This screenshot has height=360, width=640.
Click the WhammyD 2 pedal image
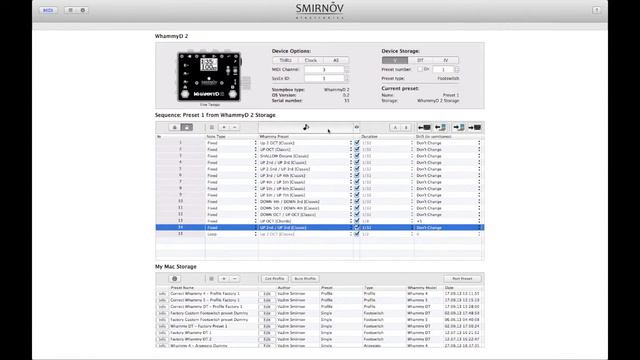pos(209,77)
